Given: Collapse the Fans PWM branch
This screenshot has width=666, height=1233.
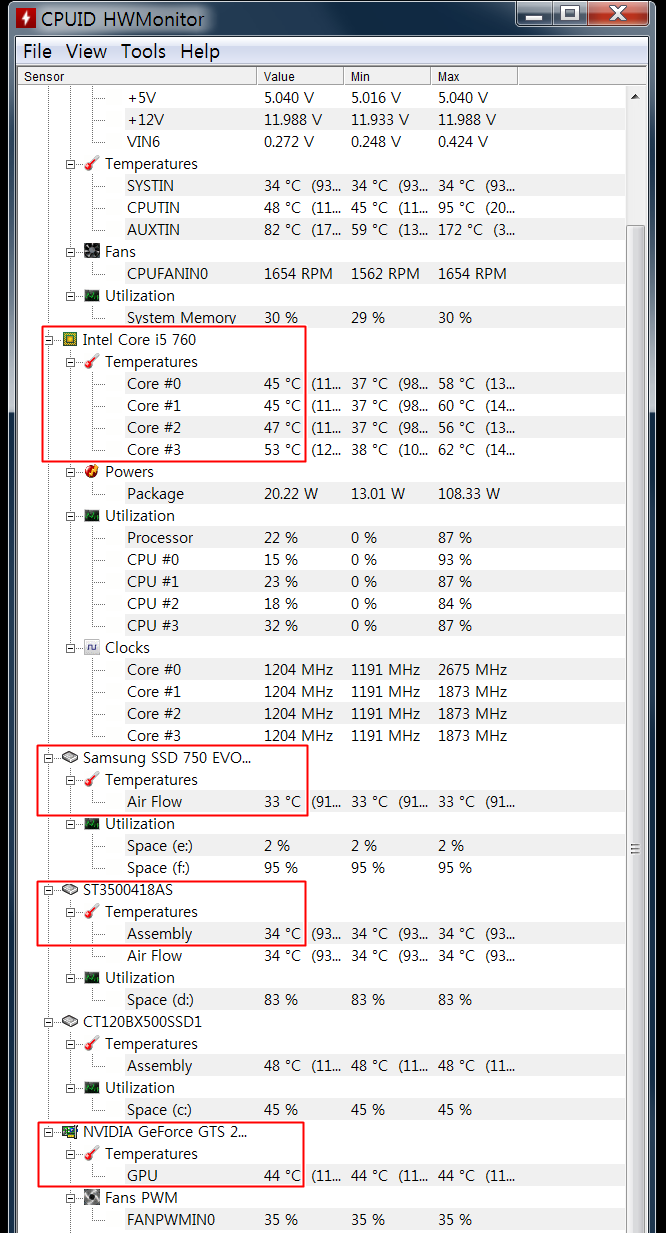Looking at the screenshot, I should click(x=71, y=1198).
